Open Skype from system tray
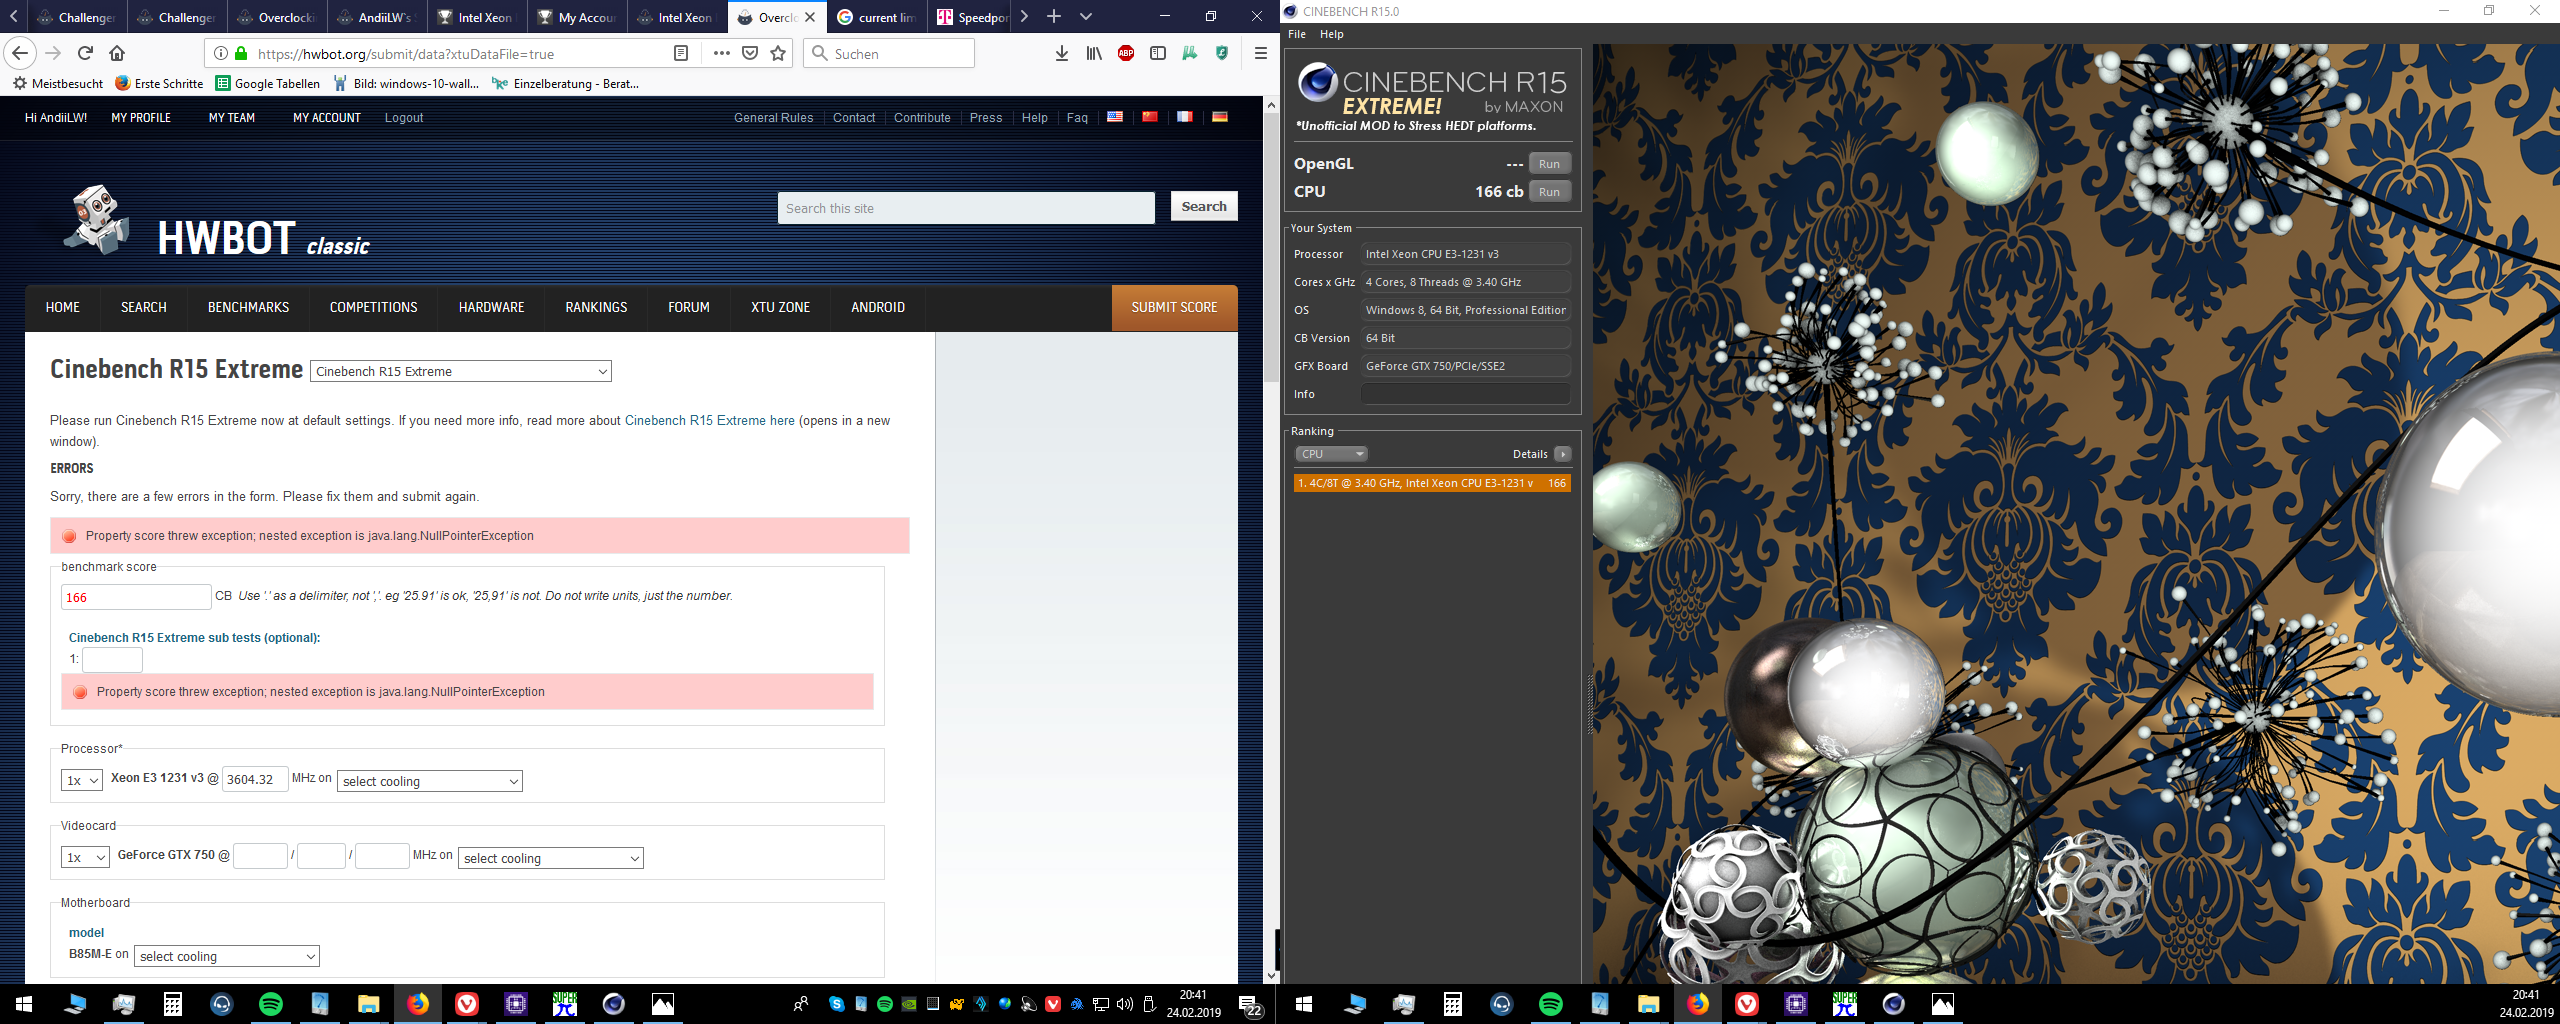This screenshot has width=2560, height=1024. click(x=836, y=1004)
